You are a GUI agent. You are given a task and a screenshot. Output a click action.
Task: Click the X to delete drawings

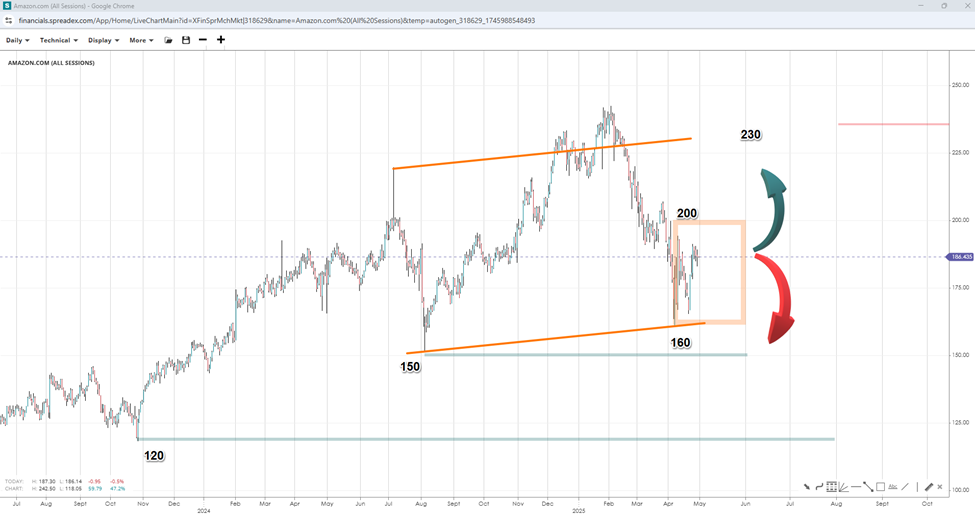tap(942, 487)
